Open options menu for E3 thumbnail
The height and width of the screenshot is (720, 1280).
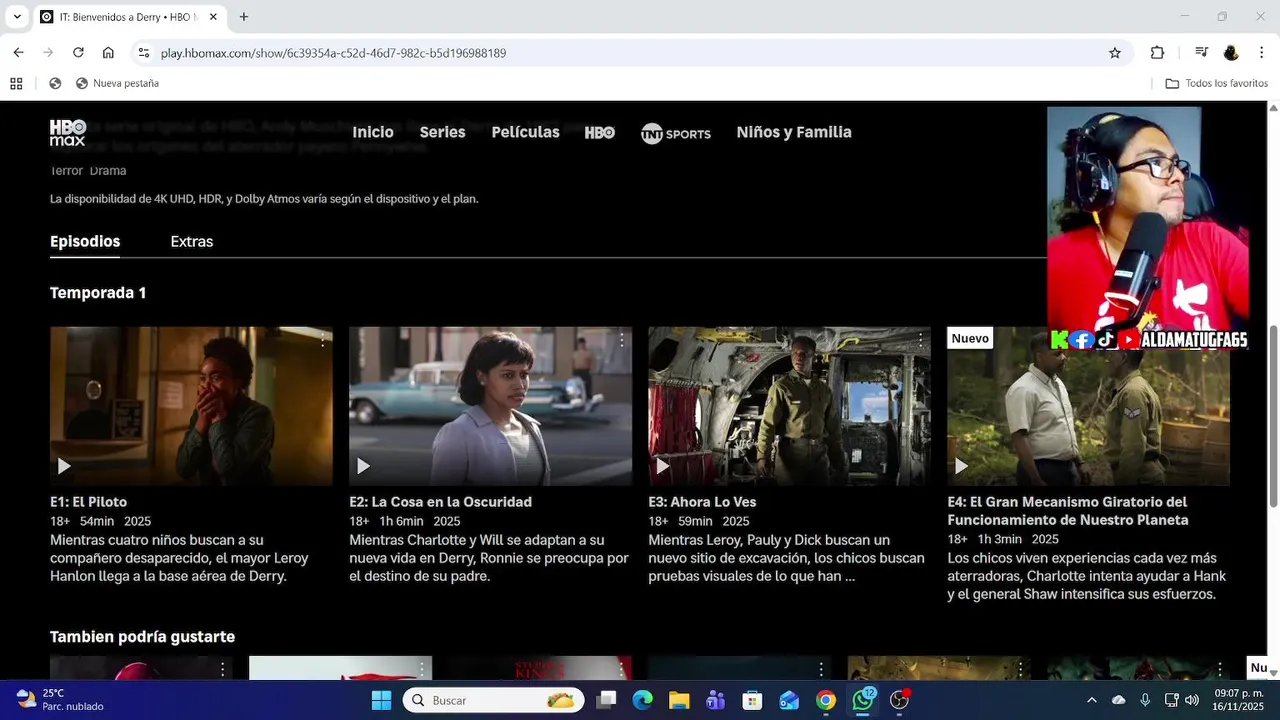tap(920, 341)
